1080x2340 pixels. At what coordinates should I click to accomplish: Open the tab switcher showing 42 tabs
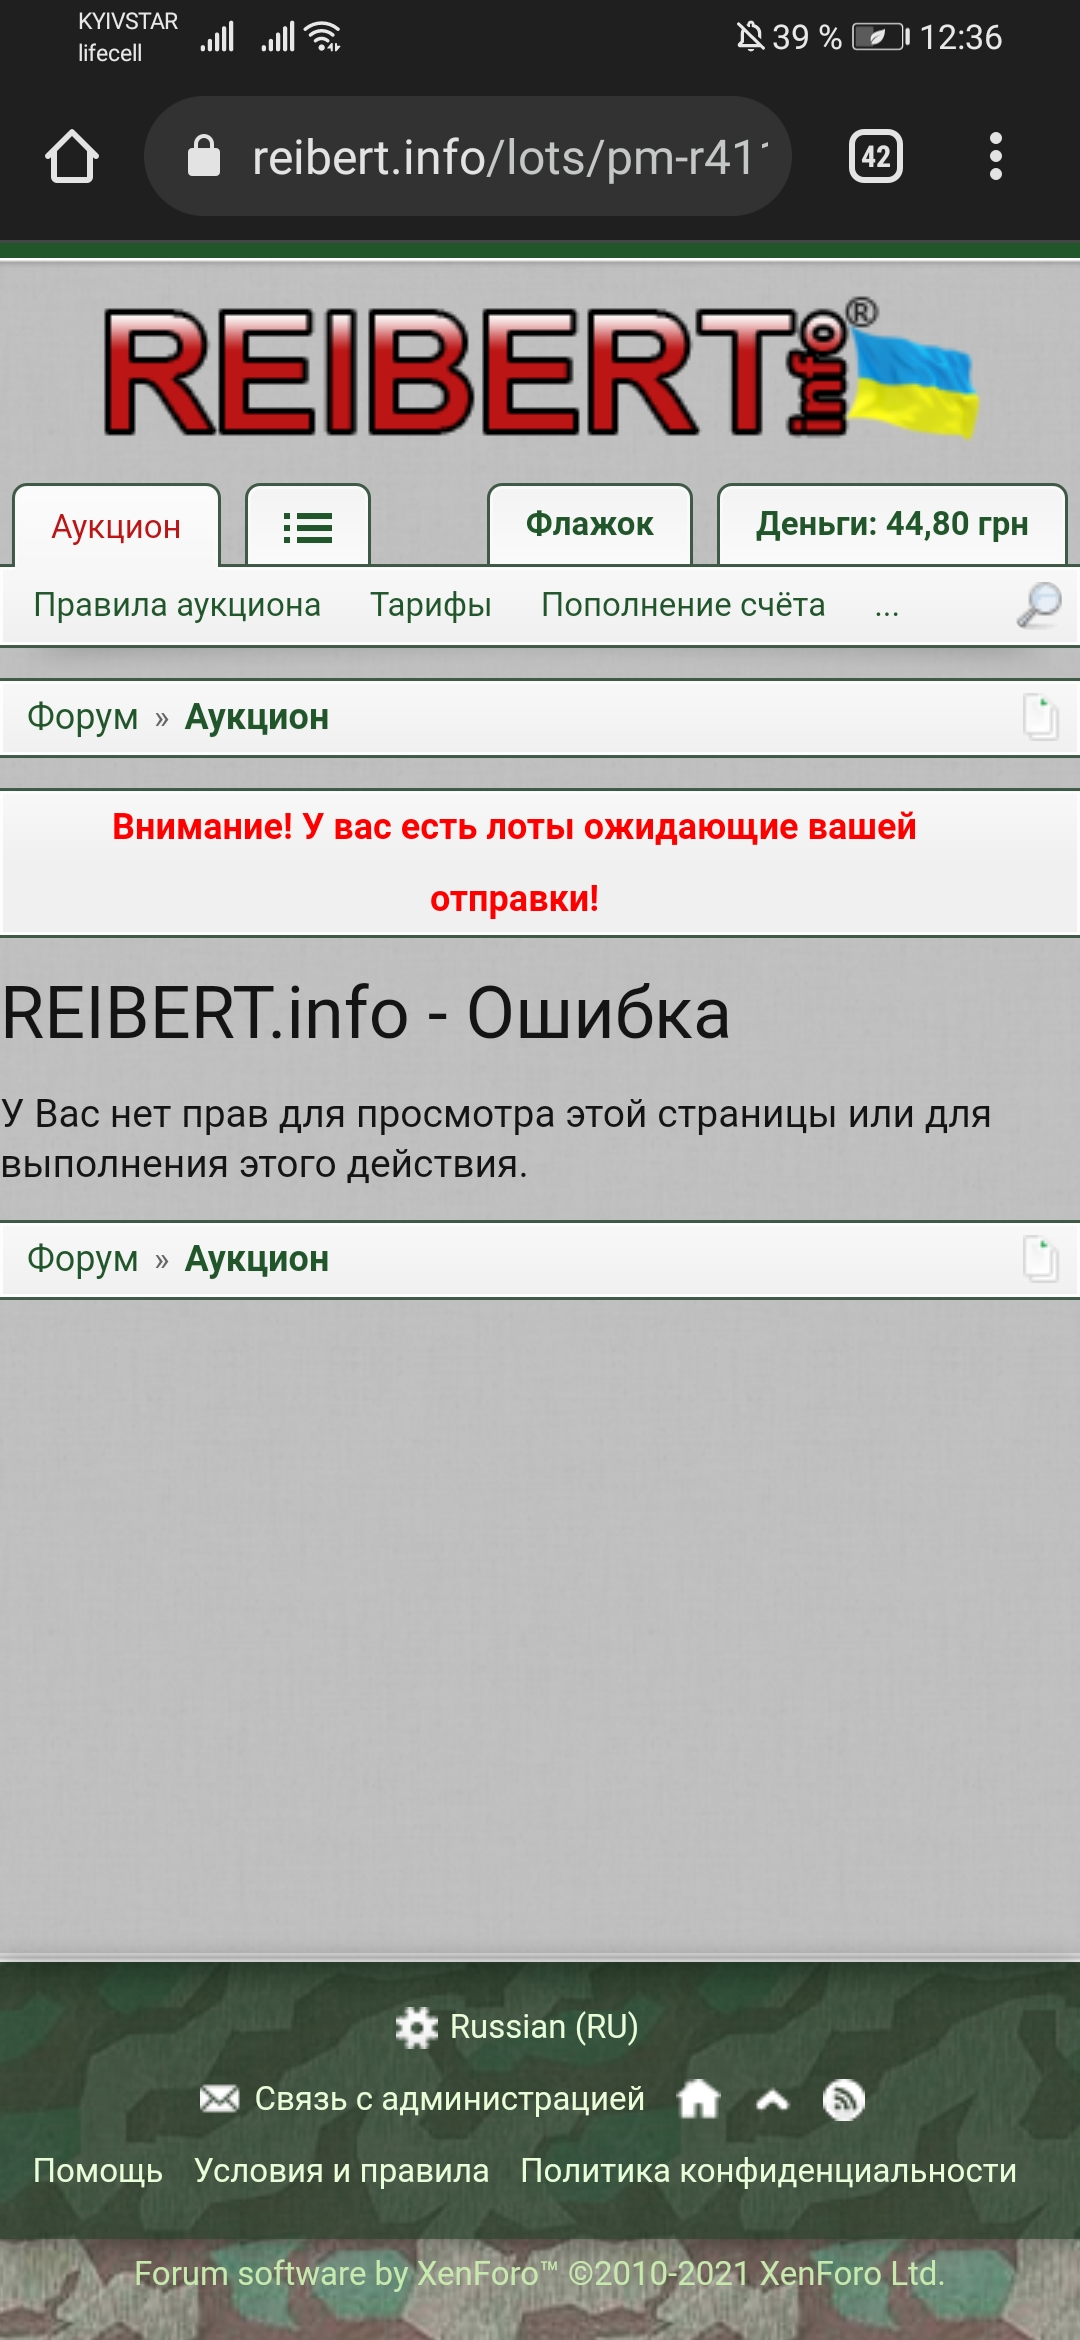[x=876, y=157]
